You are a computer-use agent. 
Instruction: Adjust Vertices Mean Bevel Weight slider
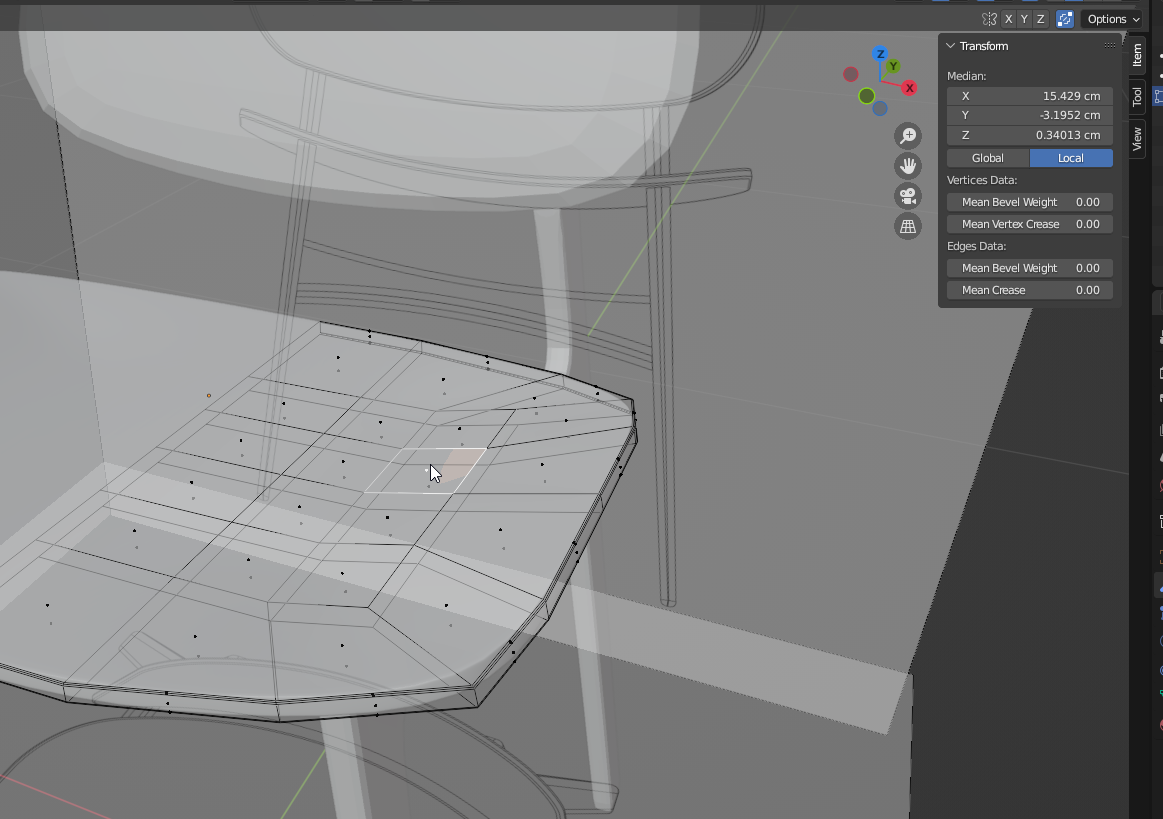click(1029, 202)
